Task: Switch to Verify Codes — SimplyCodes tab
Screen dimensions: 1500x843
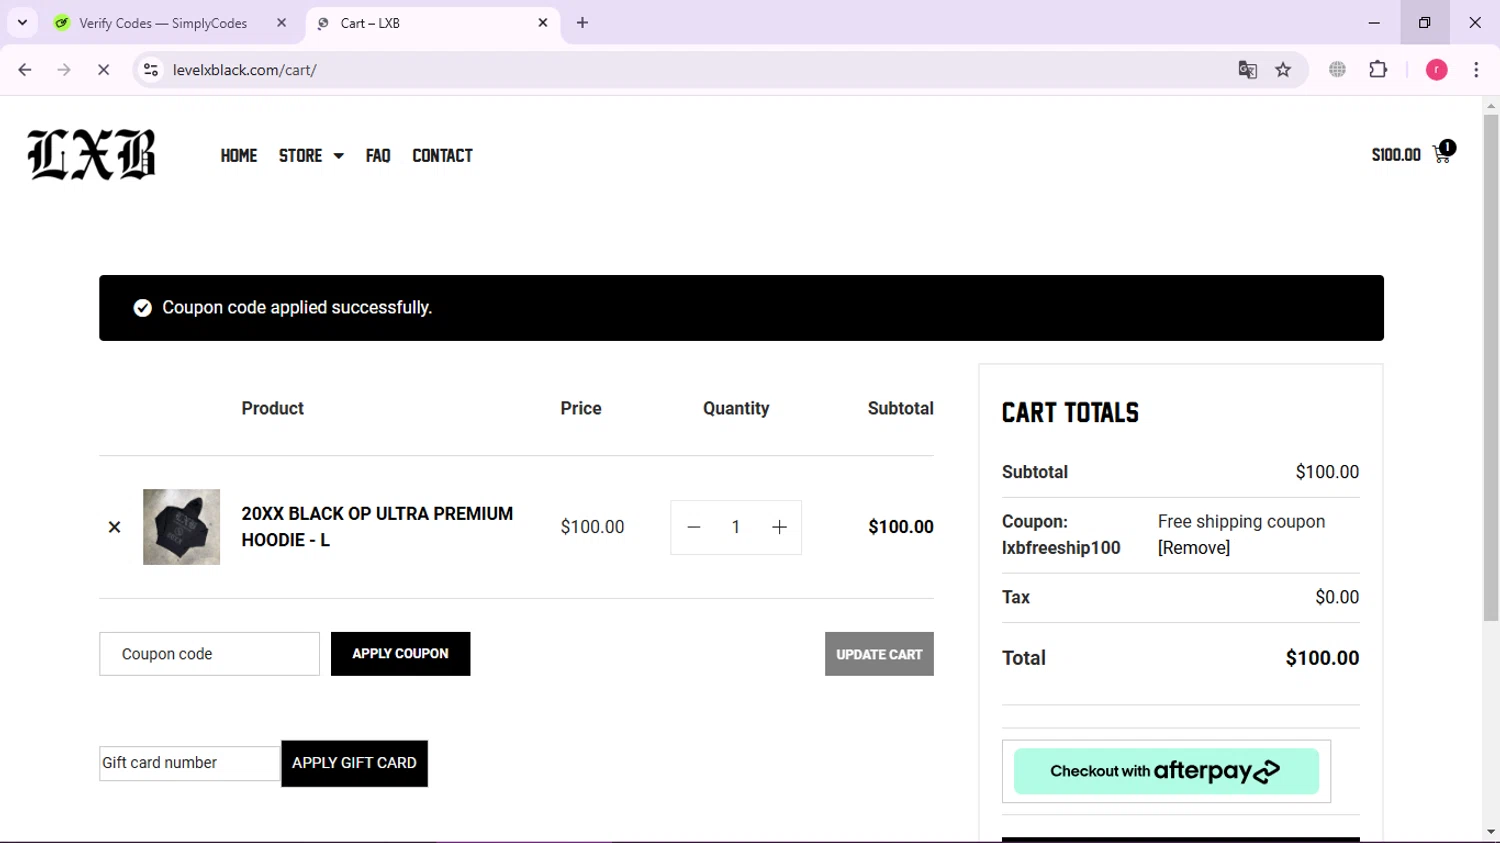Action: point(163,23)
